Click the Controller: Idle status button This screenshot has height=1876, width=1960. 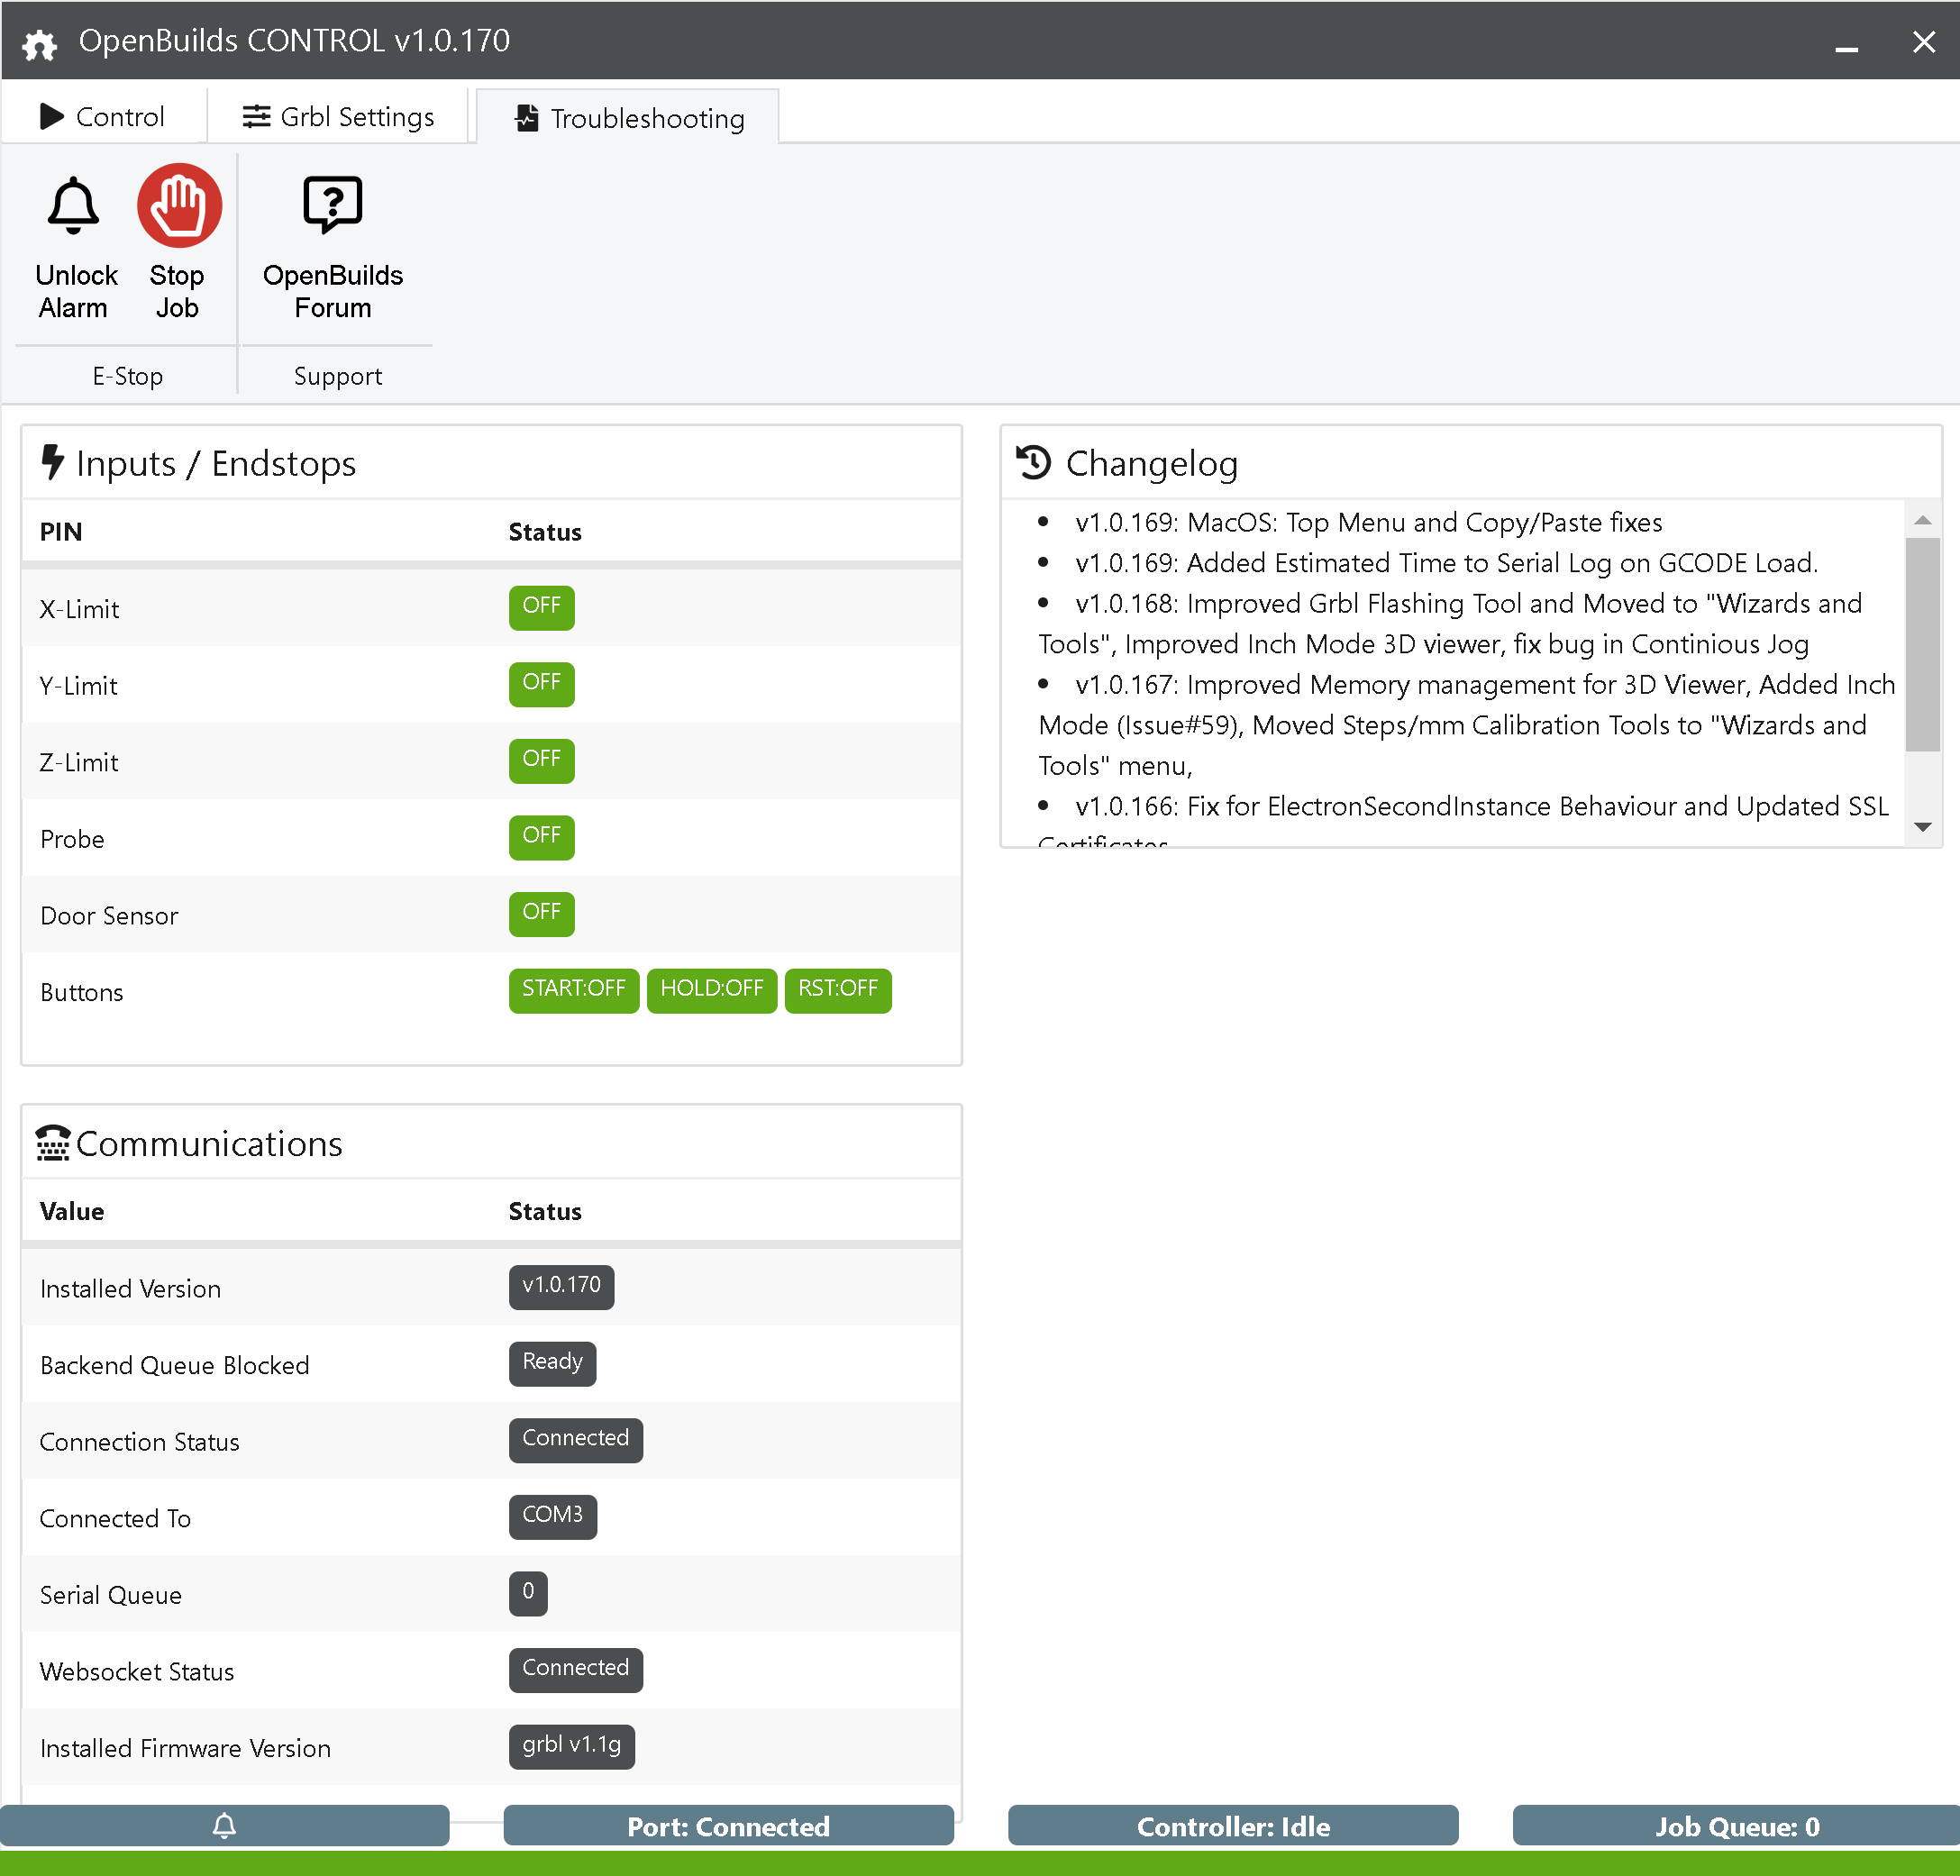[x=1233, y=1825]
